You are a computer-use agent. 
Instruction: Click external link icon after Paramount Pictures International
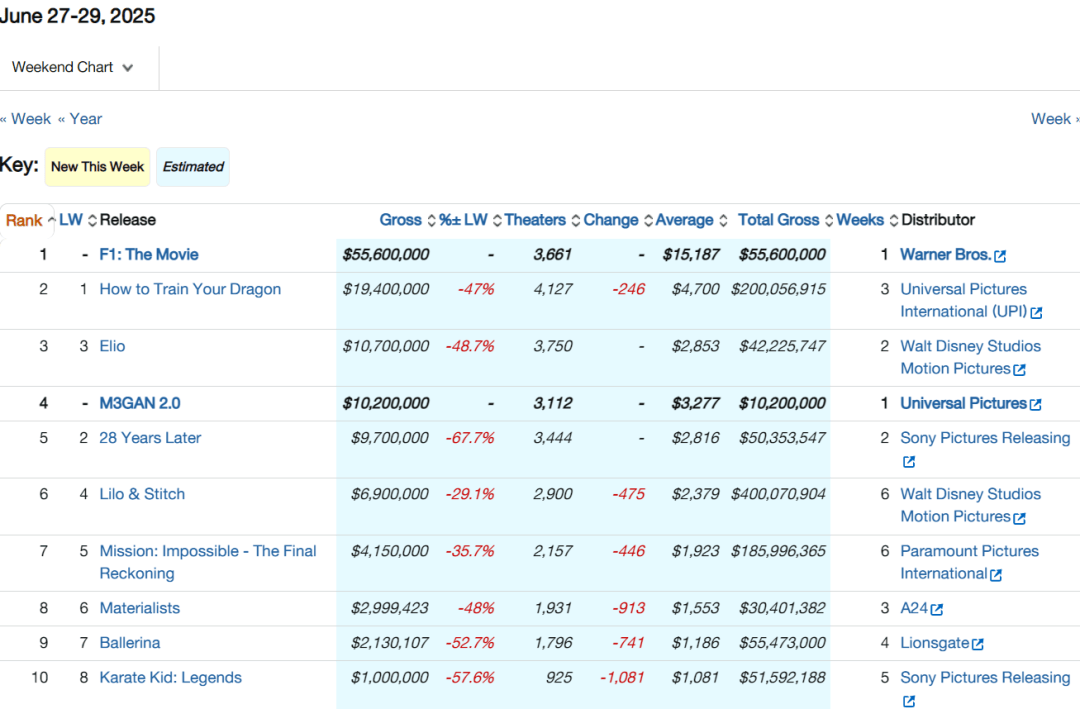click(996, 575)
